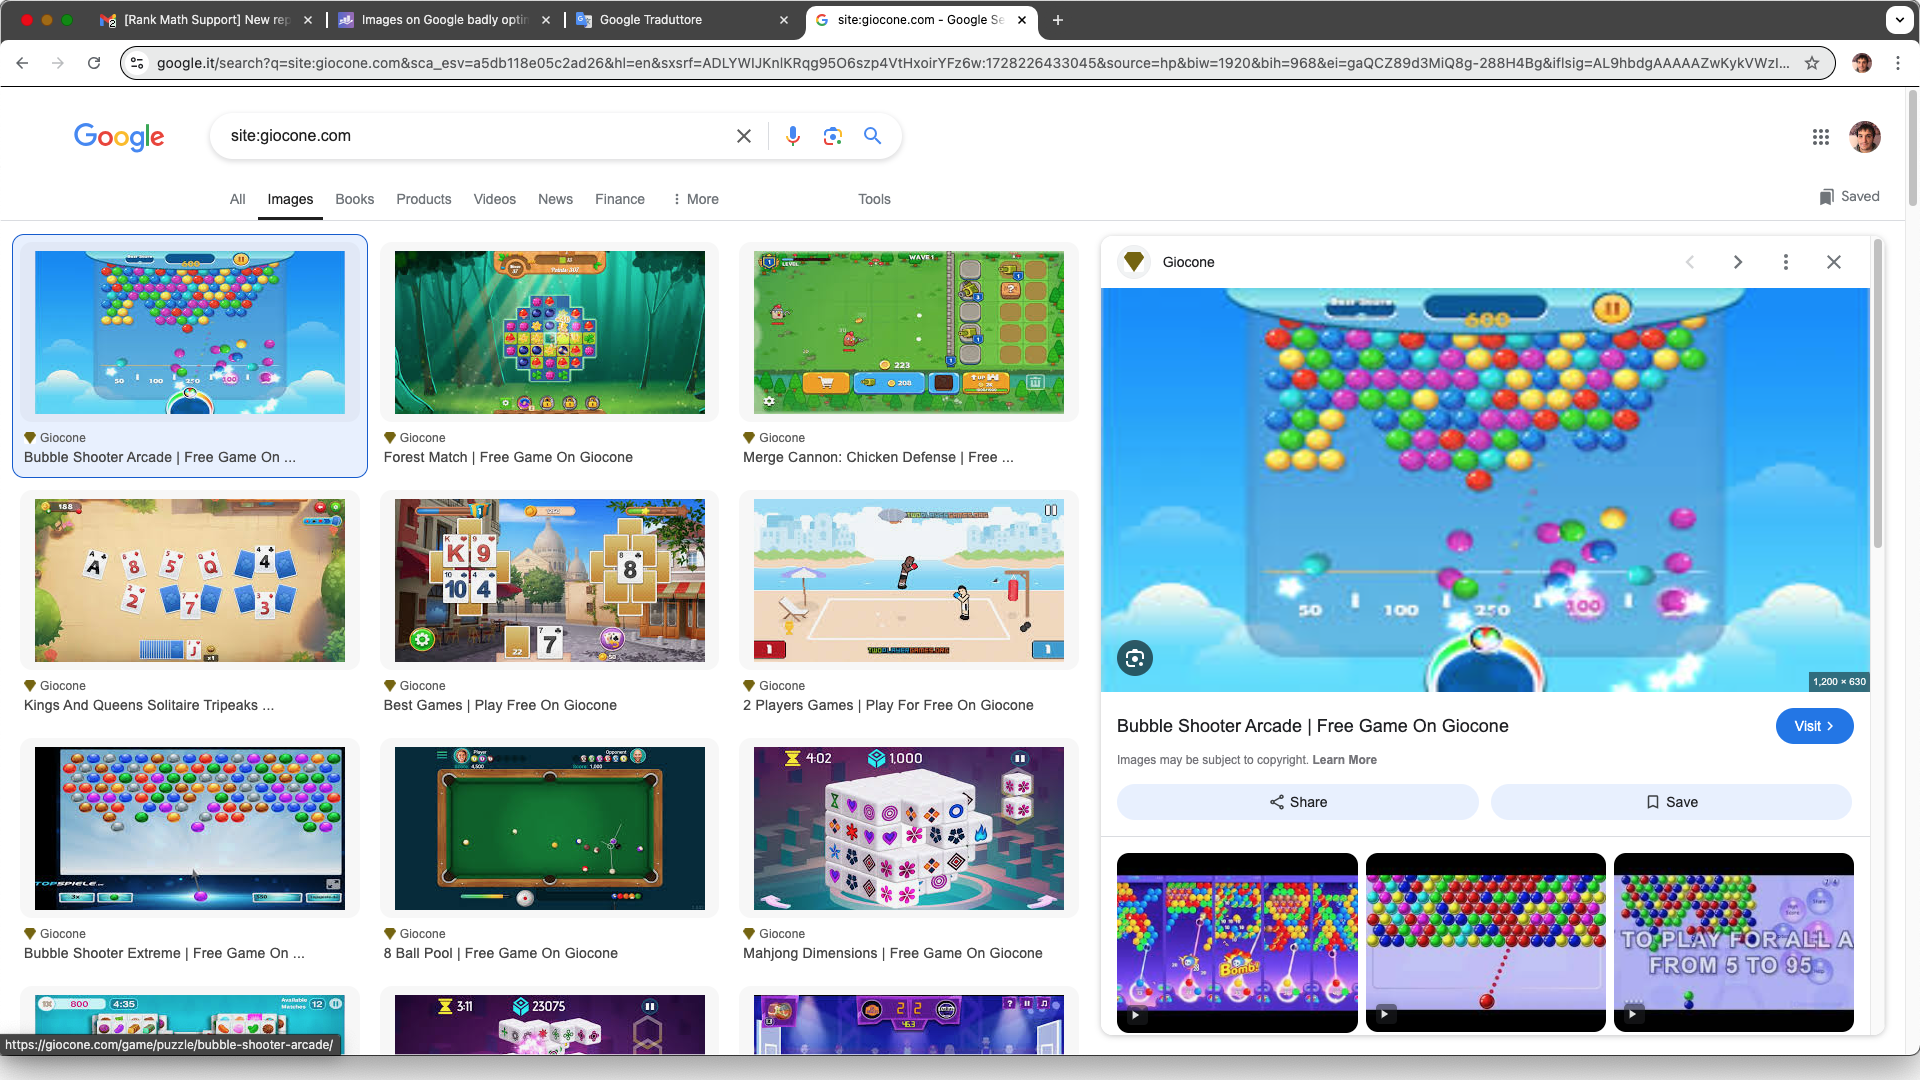Open Bubble Shooter Extreme thumbnail
1920x1080 pixels.
pyautogui.click(x=189, y=828)
